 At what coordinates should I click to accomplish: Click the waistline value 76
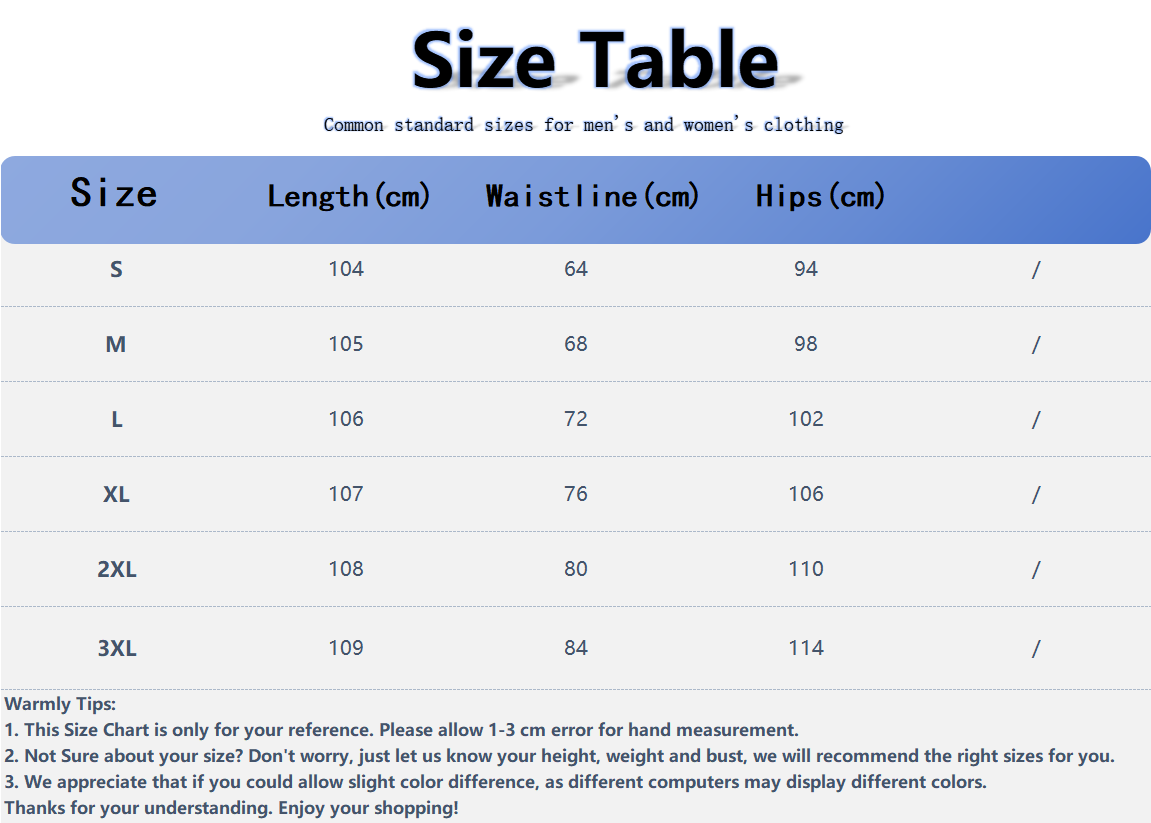coord(576,493)
